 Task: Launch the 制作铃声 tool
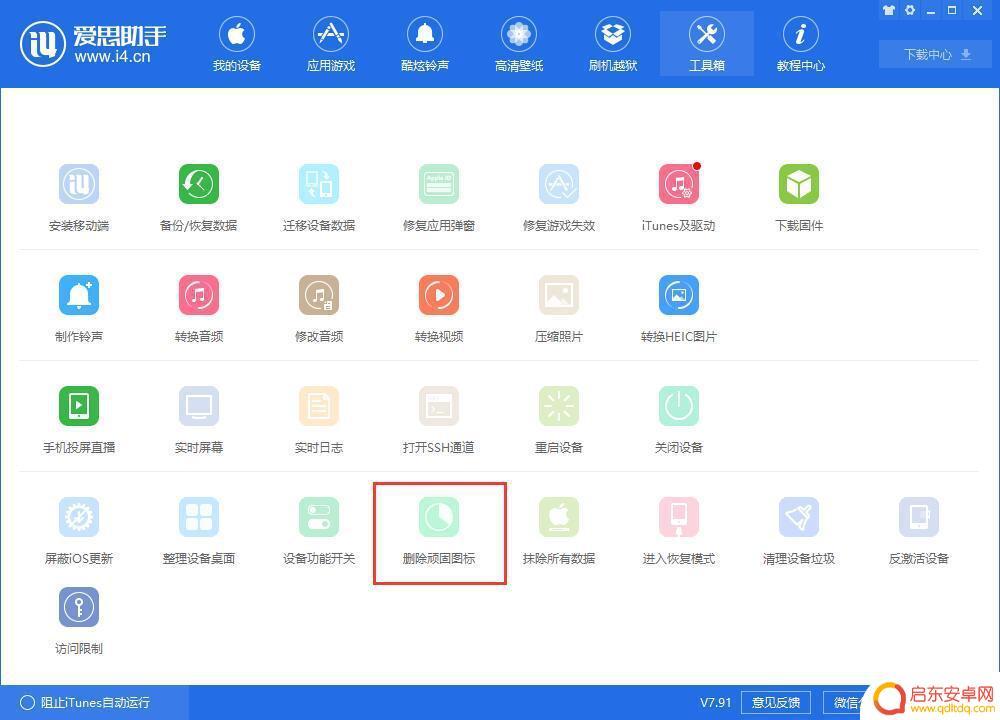(x=79, y=309)
